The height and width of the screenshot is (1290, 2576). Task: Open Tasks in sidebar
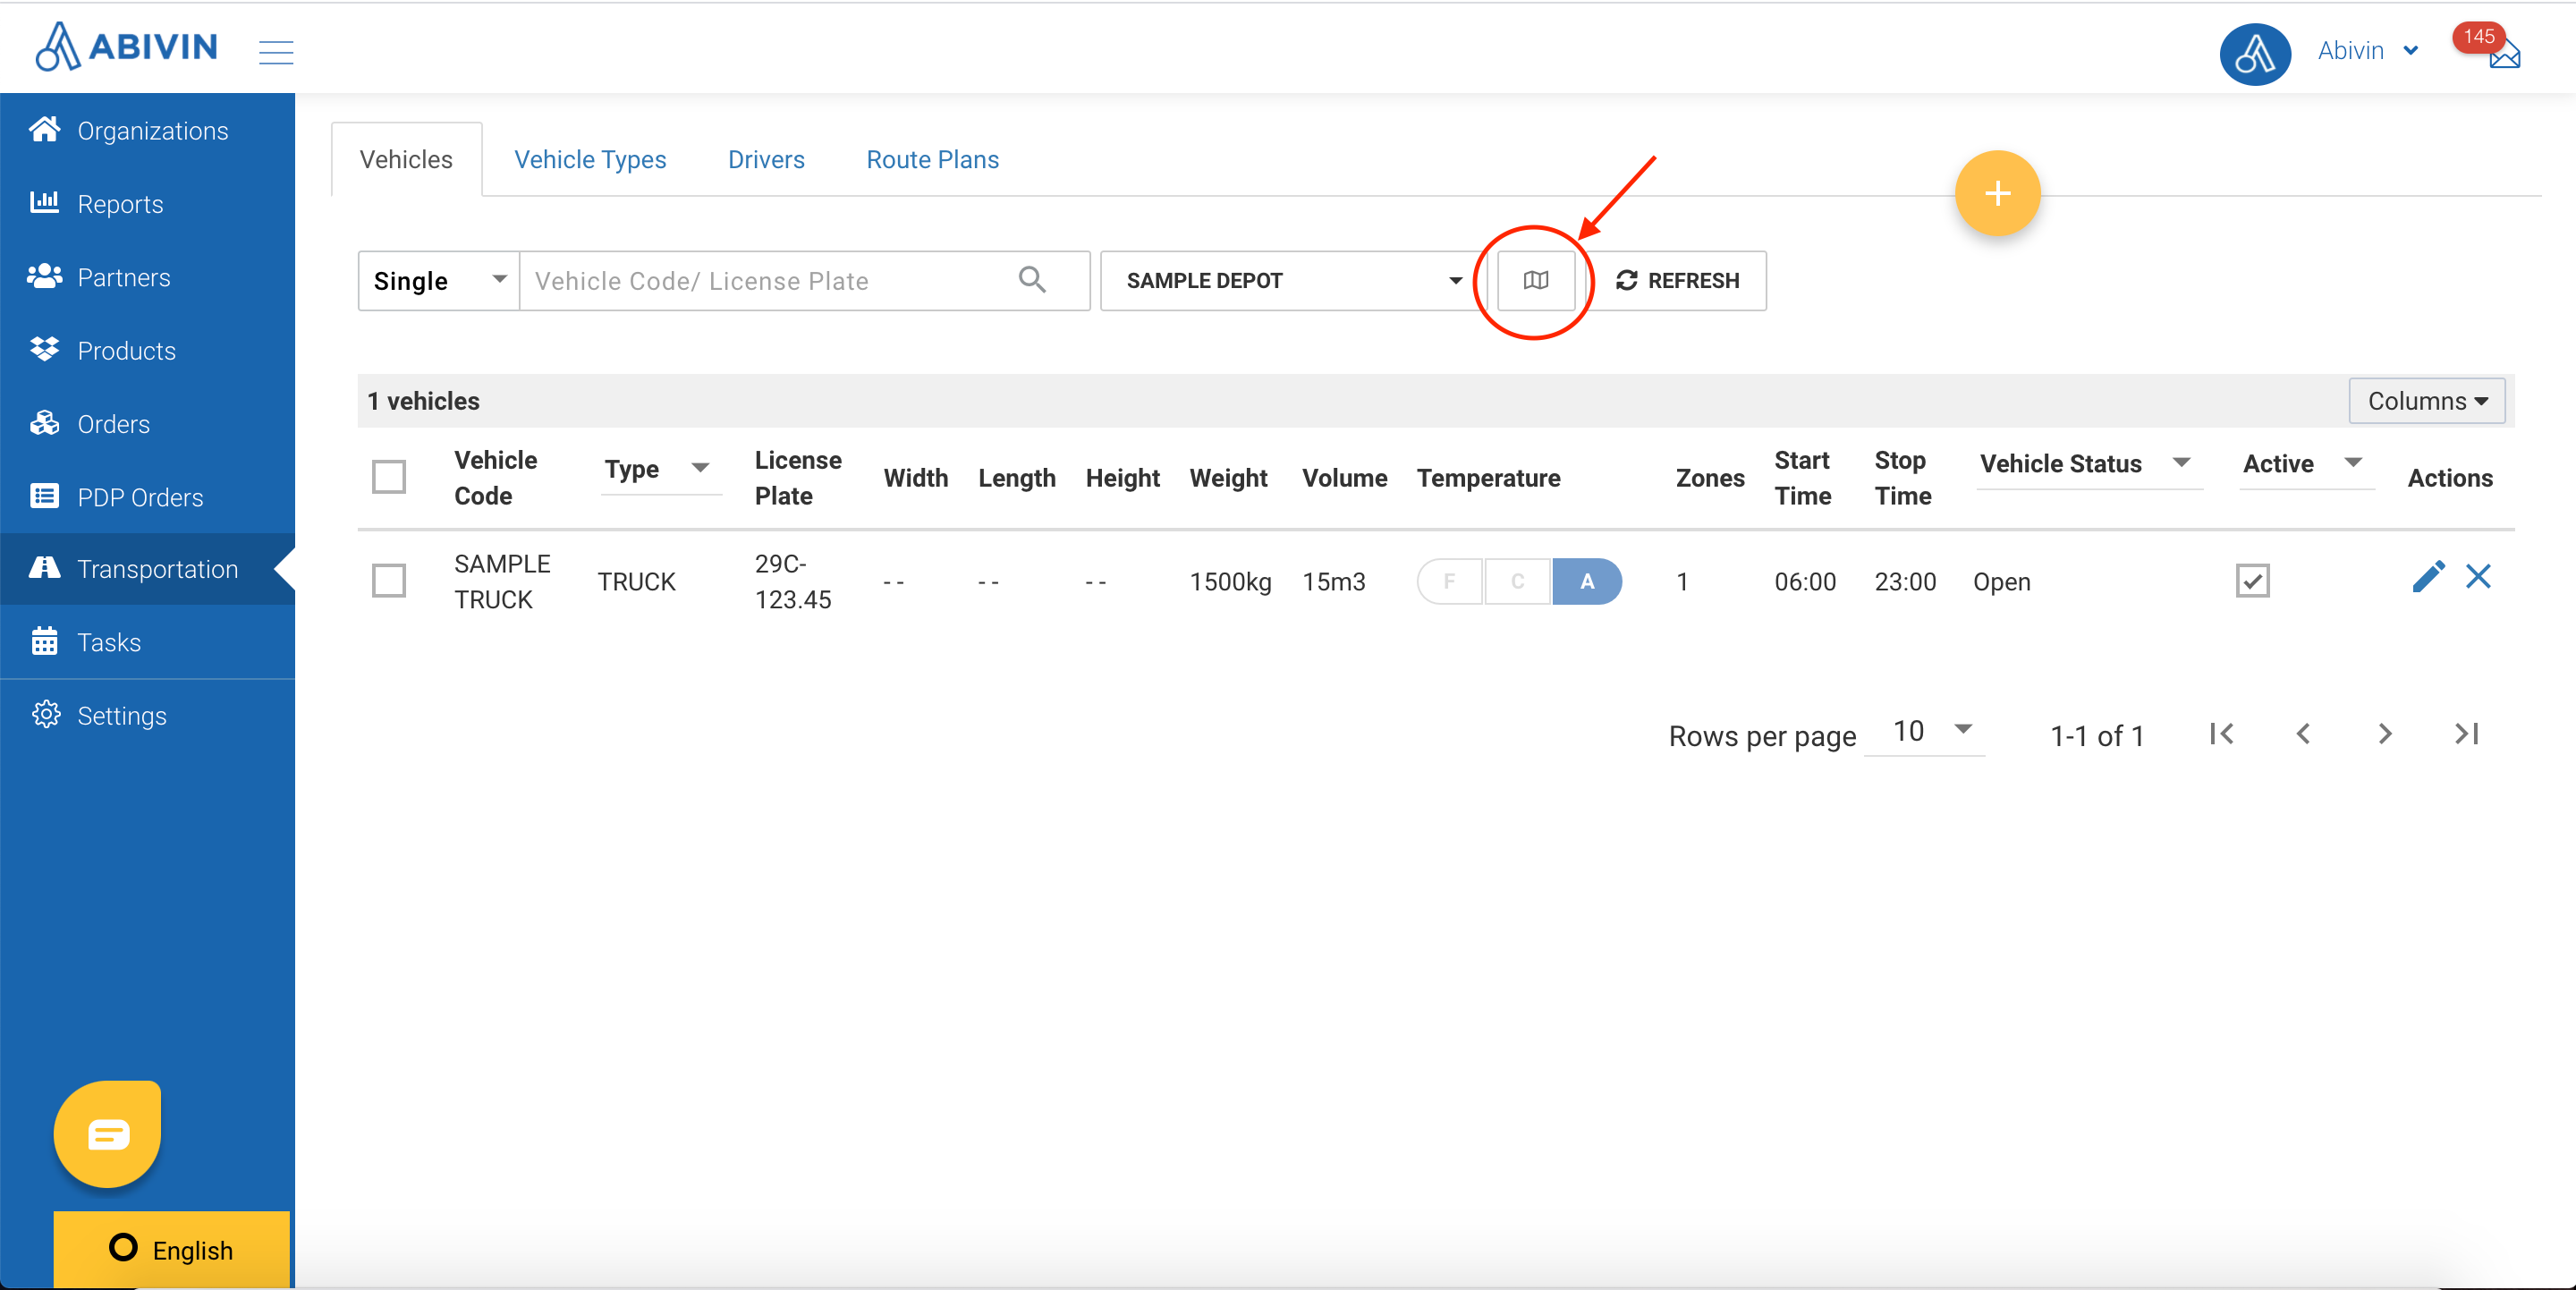point(147,642)
